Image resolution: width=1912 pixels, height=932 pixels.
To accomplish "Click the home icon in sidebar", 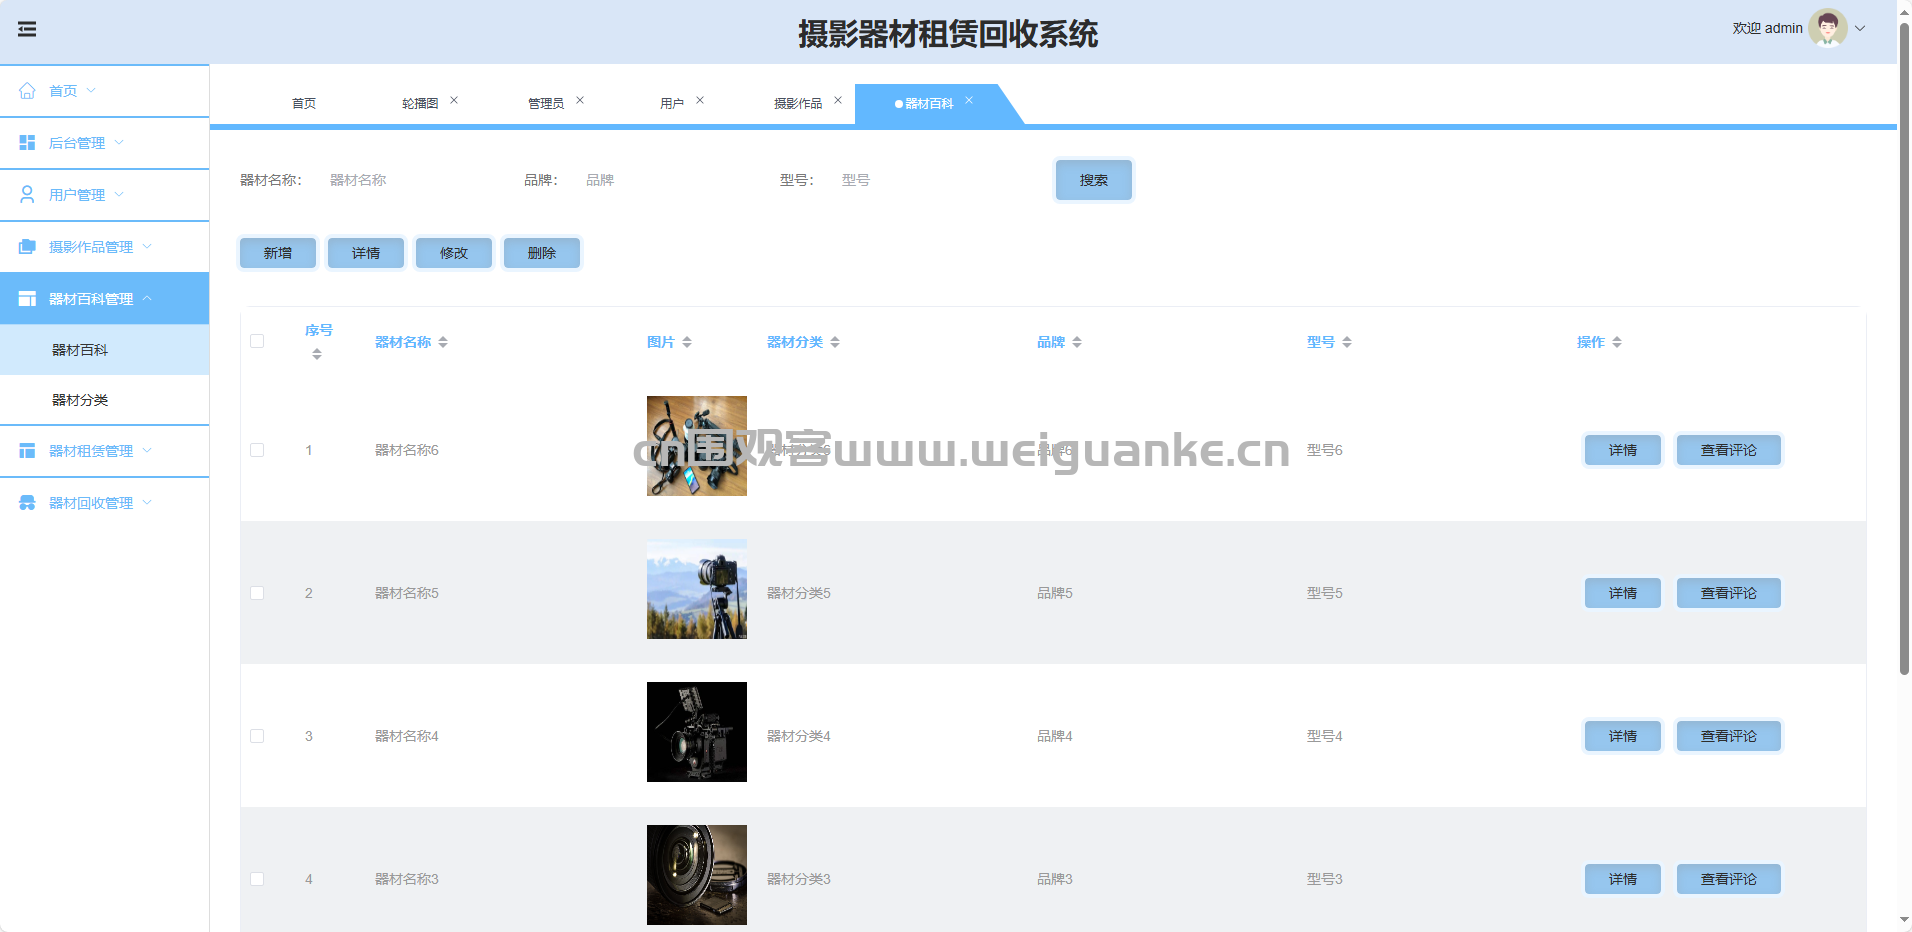I will point(27,91).
